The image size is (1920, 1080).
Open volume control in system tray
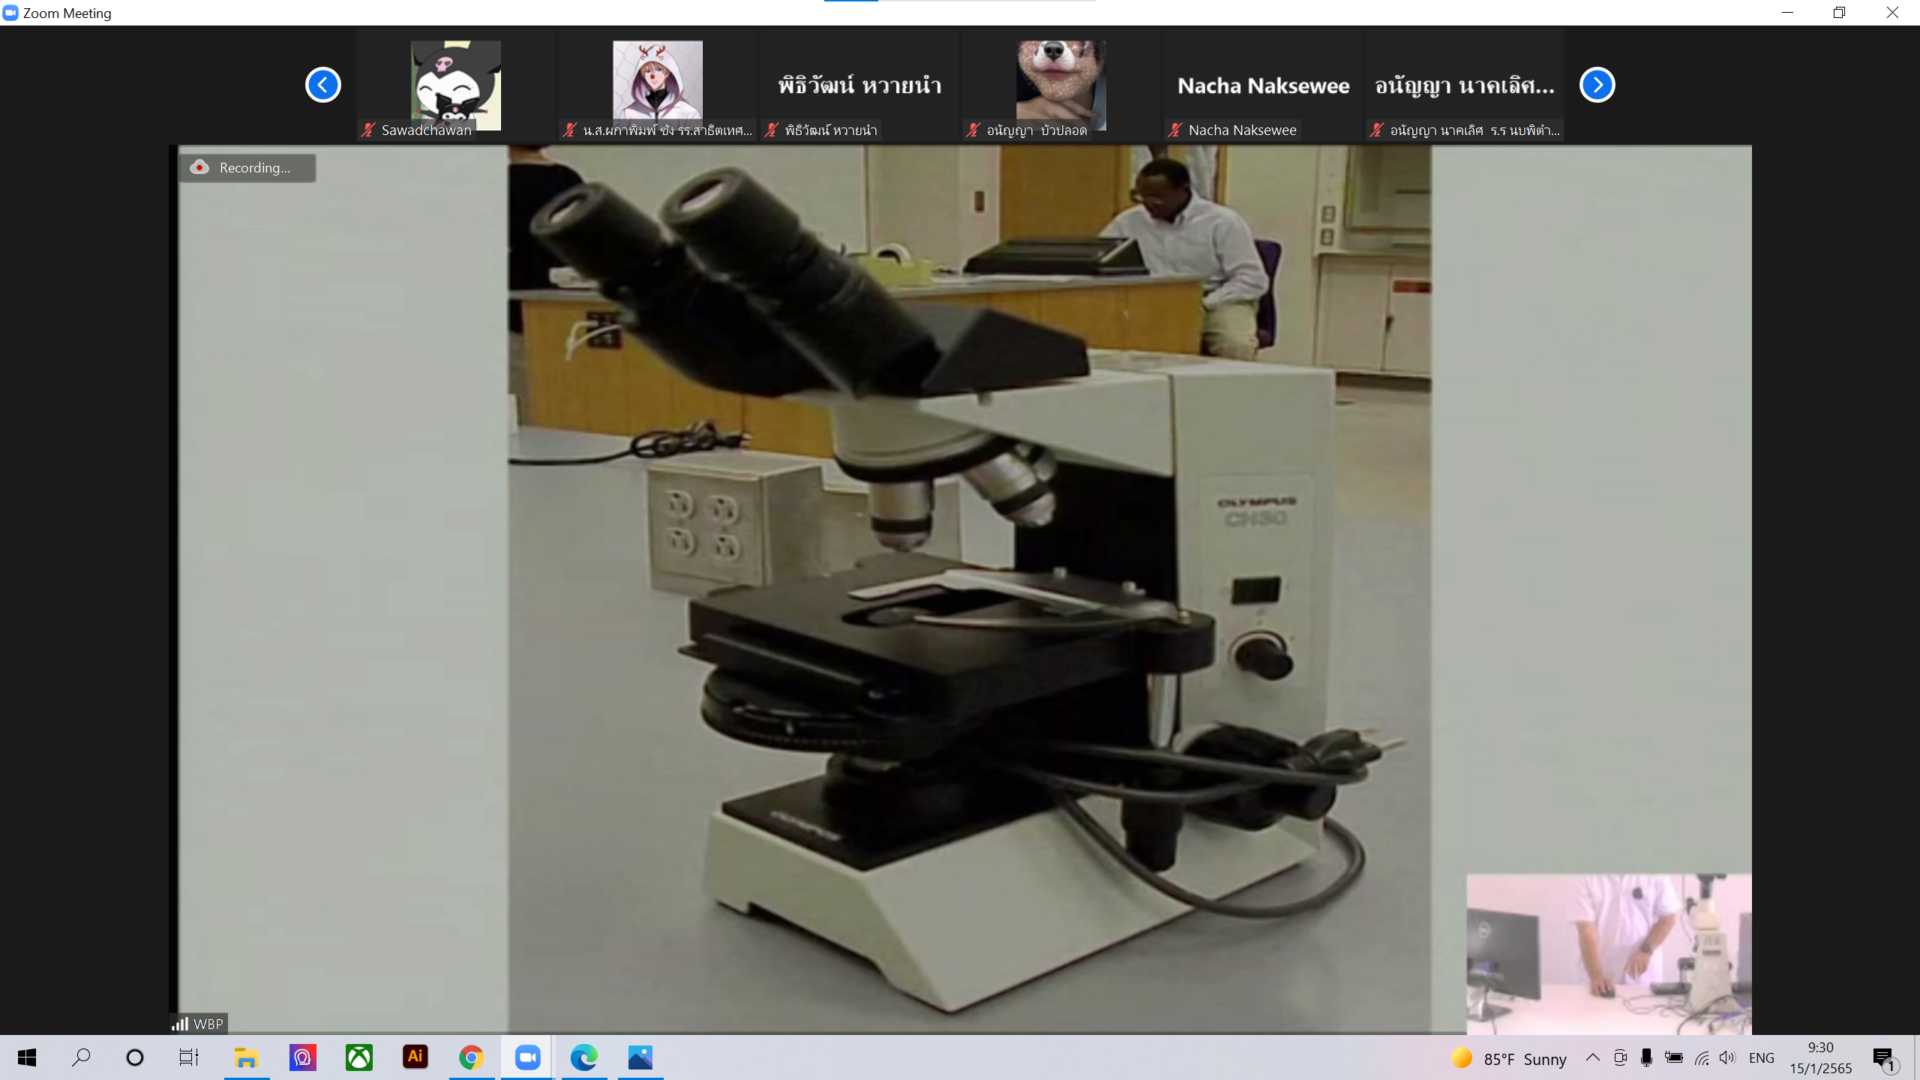pyautogui.click(x=1727, y=1057)
